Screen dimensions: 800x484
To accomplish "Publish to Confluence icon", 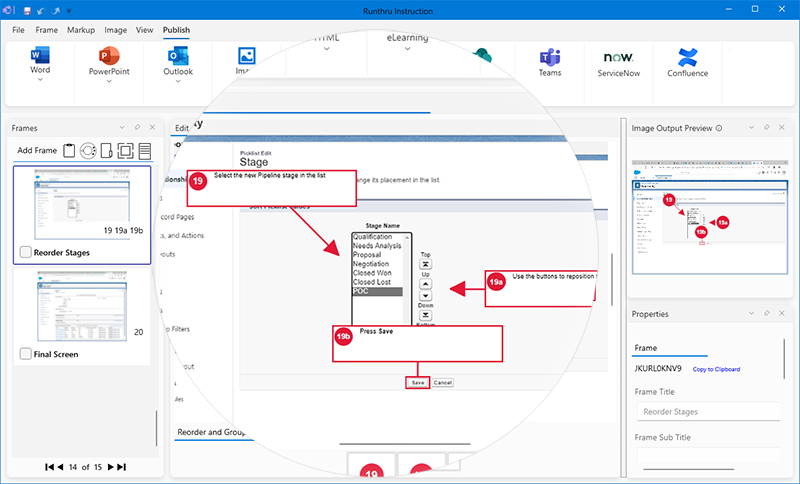I will click(x=688, y=57).
